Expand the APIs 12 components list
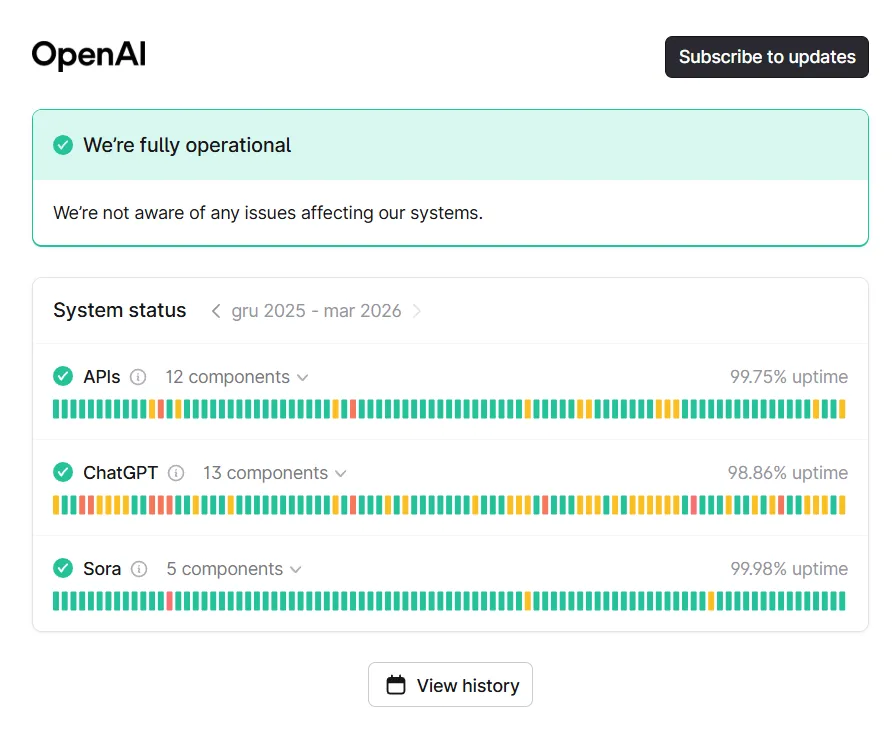The width and height of the screenshot is (896, 733). pos(237,377)
